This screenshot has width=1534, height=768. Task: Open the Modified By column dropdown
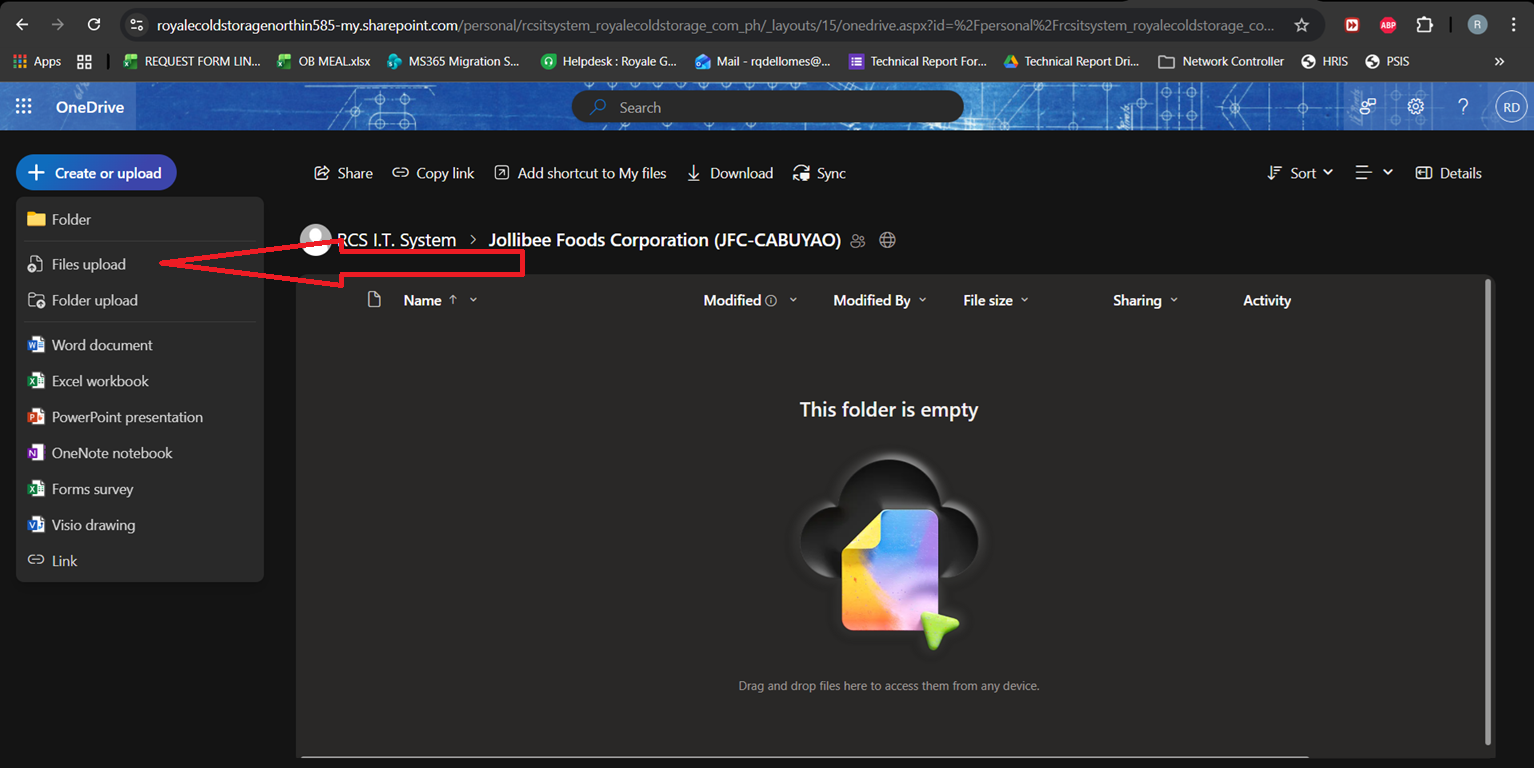(922, 300)
